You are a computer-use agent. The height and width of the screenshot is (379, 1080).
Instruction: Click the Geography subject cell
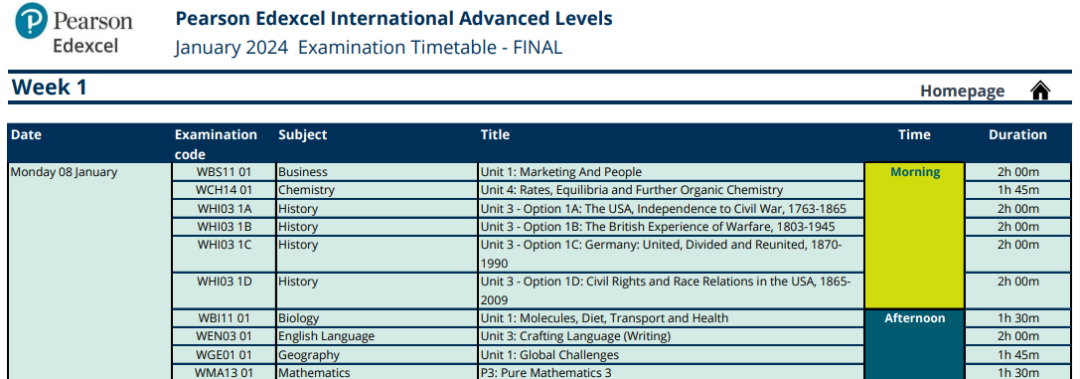click(x=377, y=355)
